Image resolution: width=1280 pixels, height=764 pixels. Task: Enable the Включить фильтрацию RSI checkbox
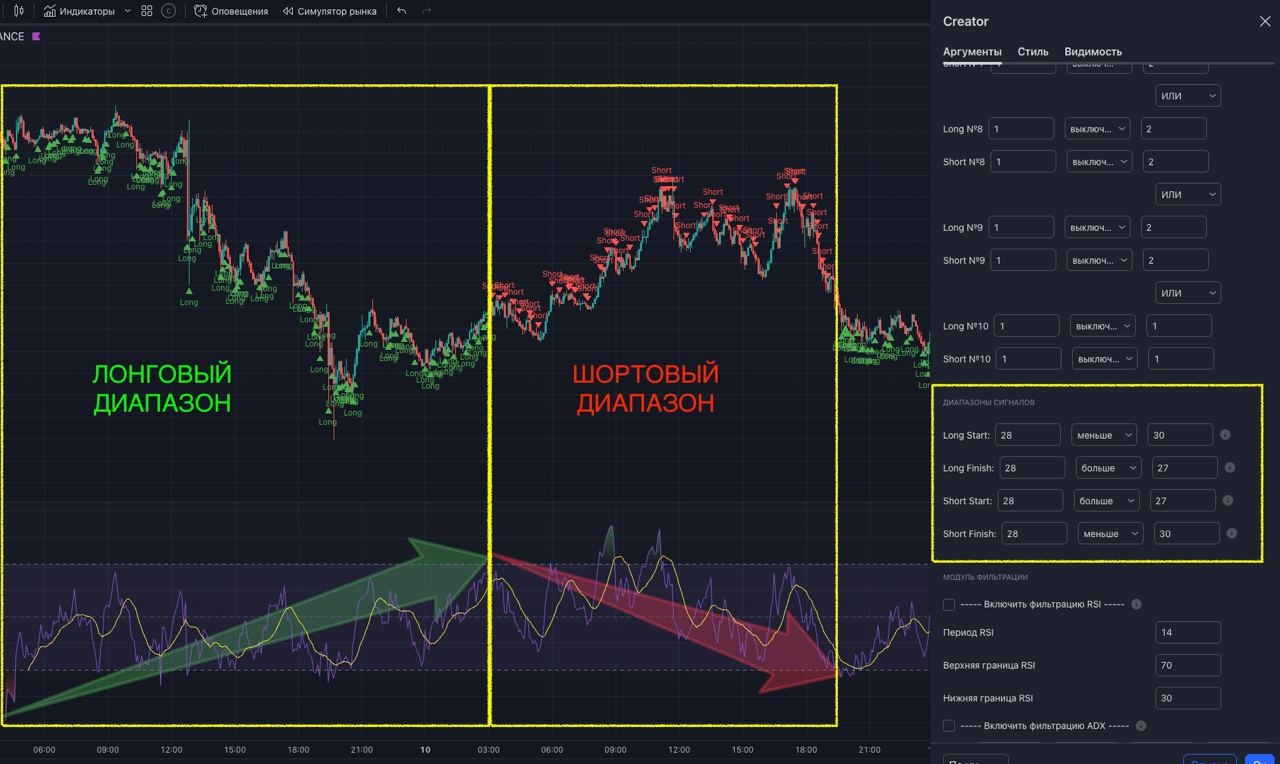[x=949, y=605]
